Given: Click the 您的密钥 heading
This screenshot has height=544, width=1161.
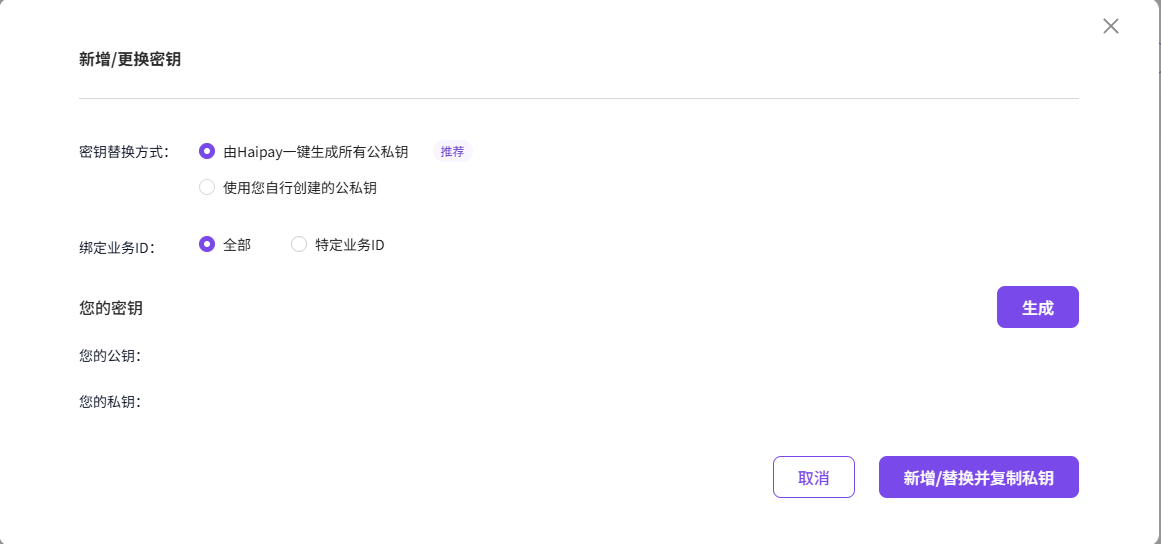Looking at the screenshot, I should 110,308.
